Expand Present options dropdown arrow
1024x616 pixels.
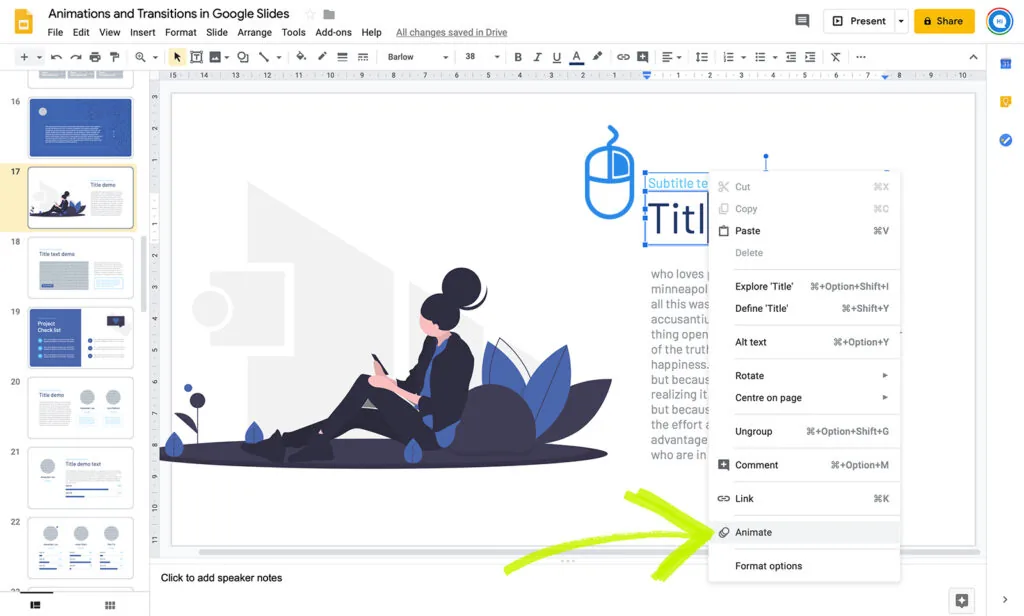click(901, 21)
